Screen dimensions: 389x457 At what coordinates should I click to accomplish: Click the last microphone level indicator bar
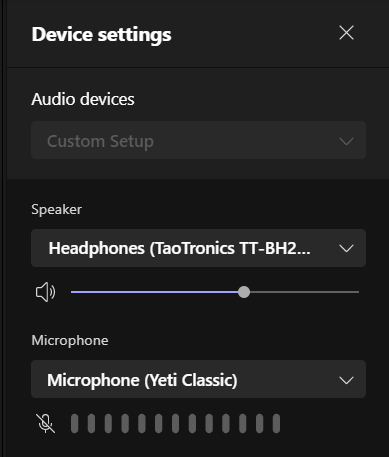(x=276, y=424)
